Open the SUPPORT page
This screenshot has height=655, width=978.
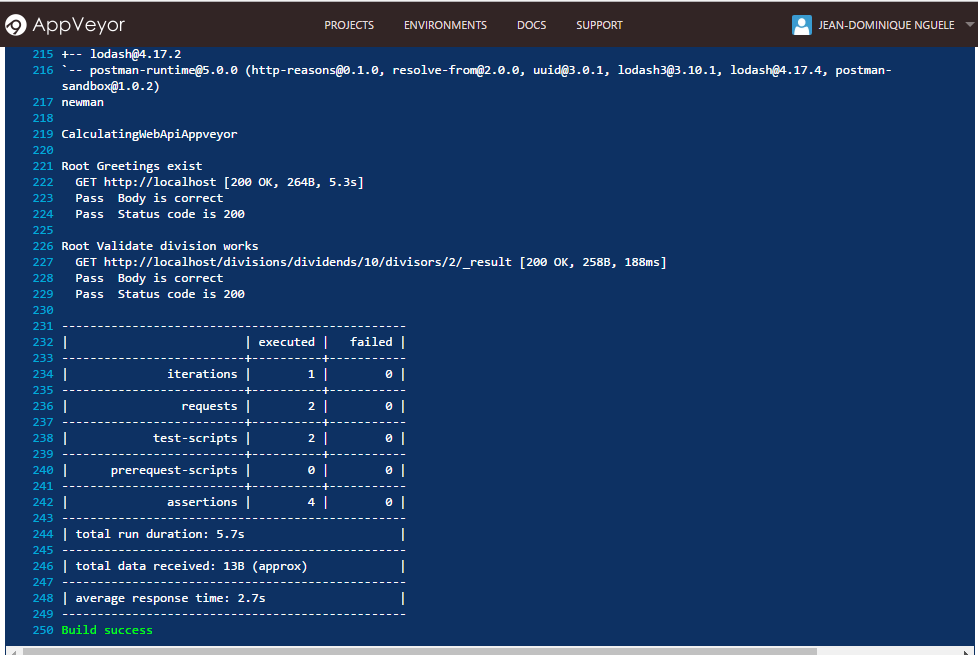pos(599,25)
